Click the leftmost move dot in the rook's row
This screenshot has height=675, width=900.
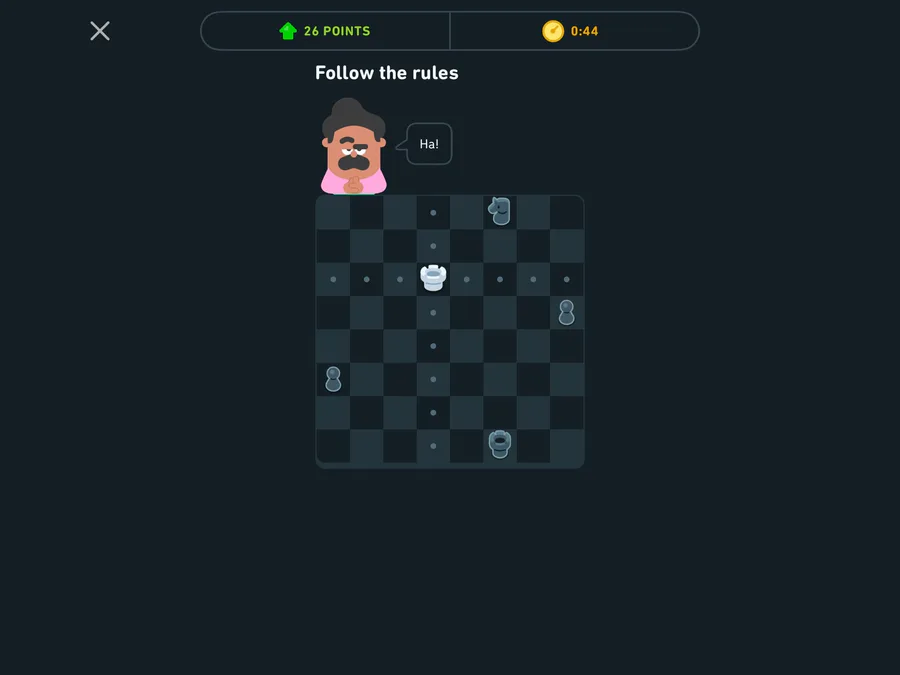click(x=333, y=280)
